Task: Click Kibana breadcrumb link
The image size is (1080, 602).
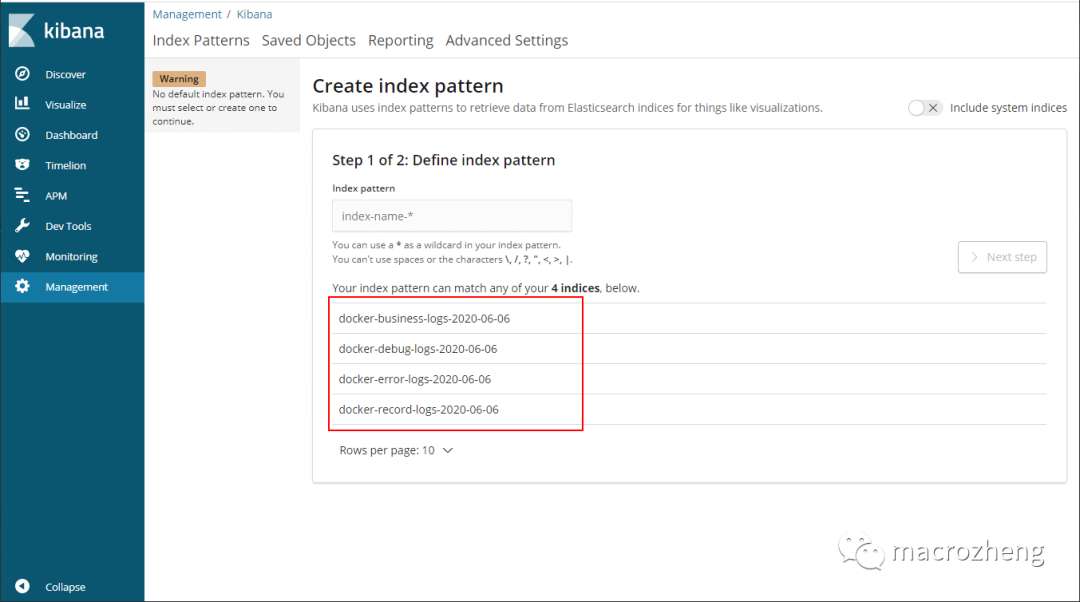Action: click(x=254, y=14)
